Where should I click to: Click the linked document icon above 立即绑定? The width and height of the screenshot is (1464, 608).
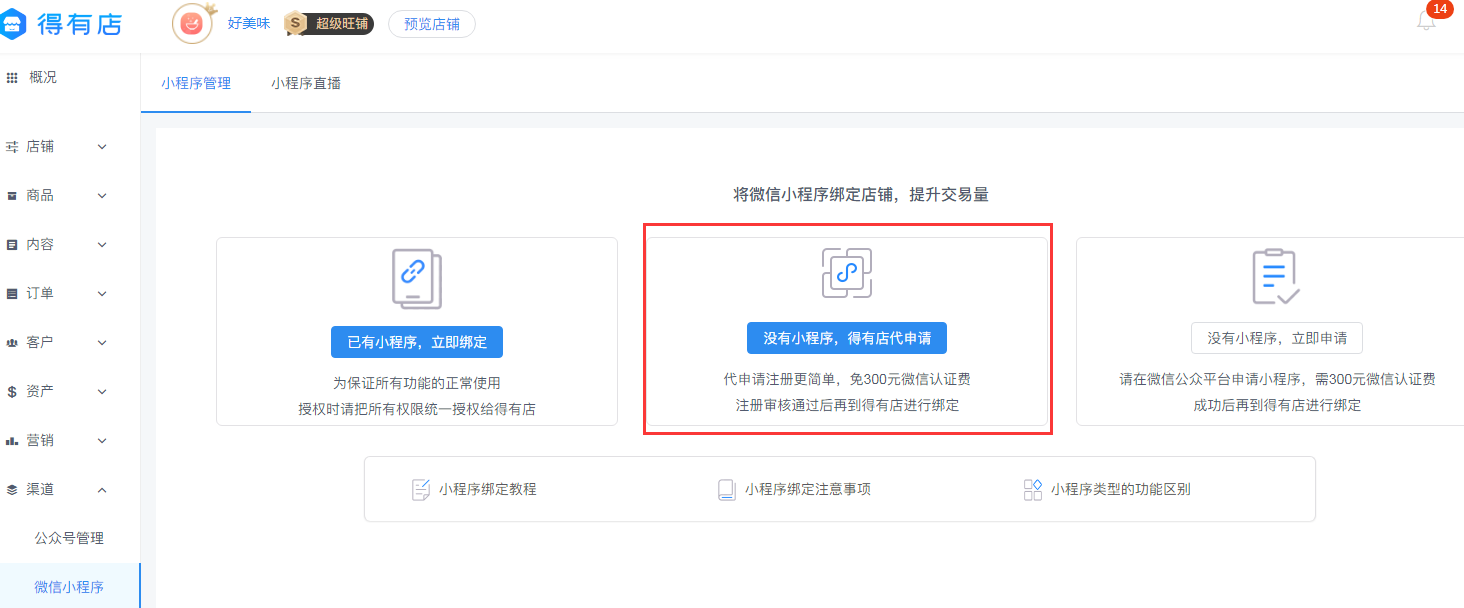[x=416, y=278]
